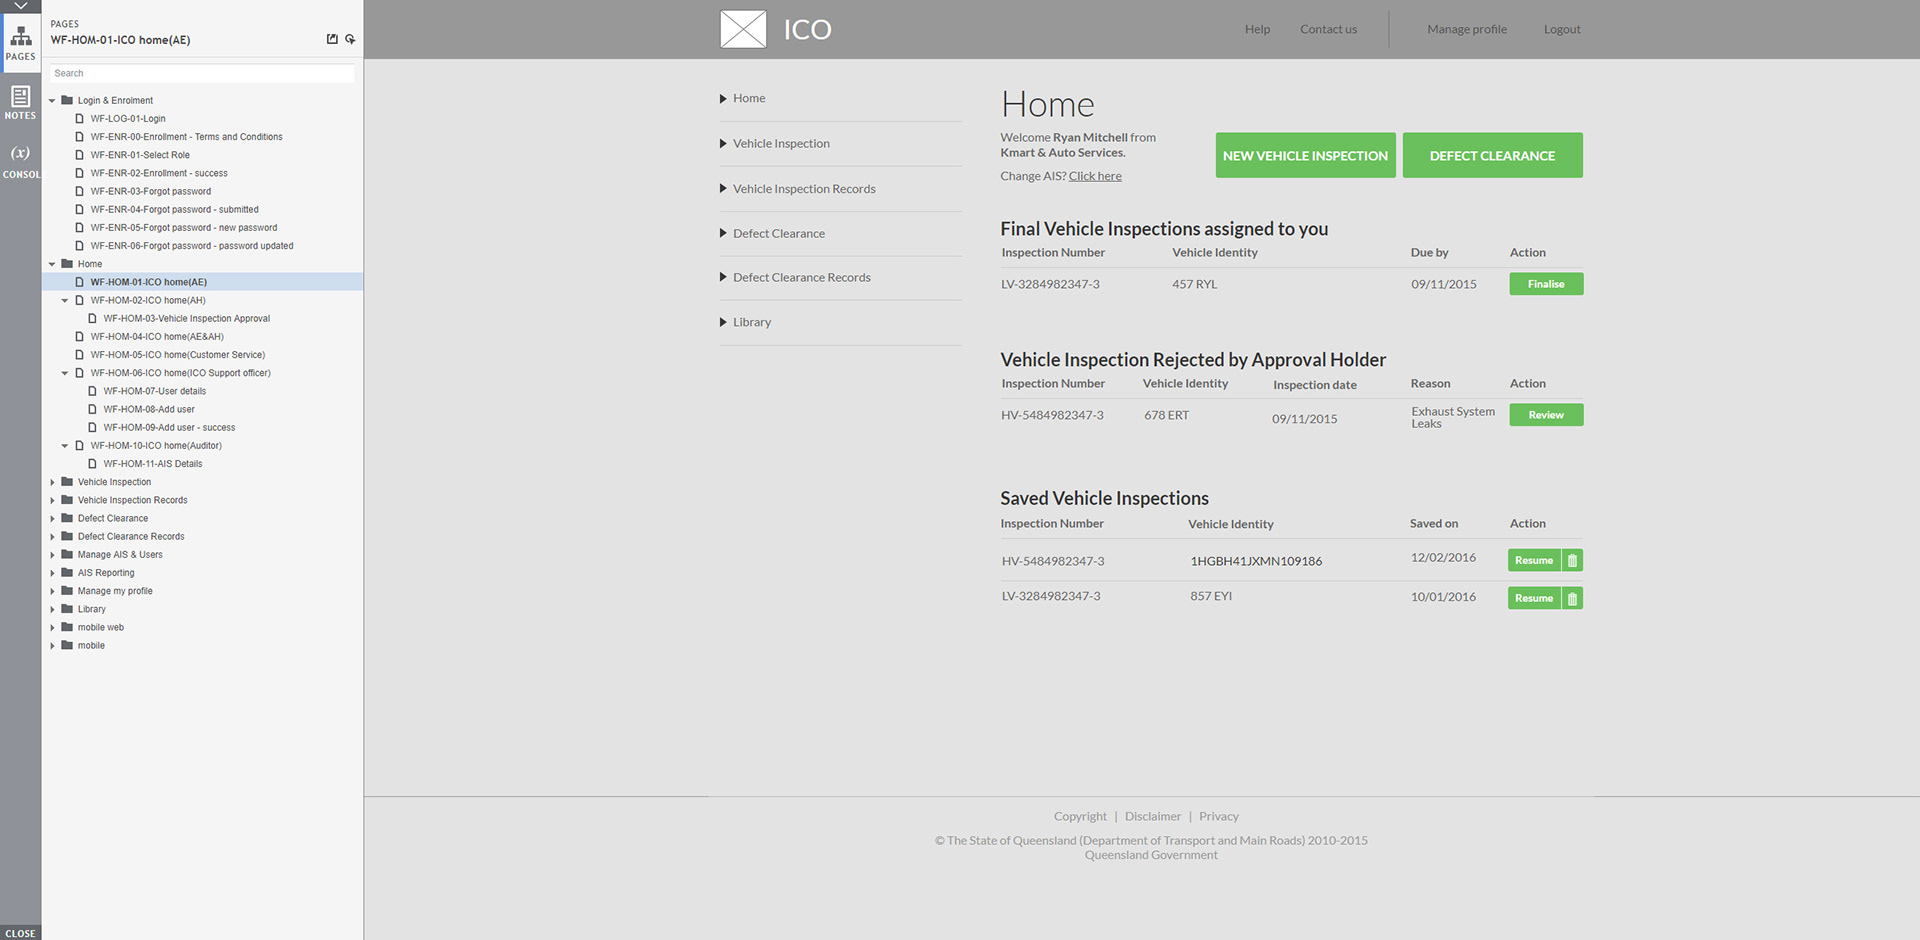
Task: Click the page icon for WF-LOG-01-Login
Action: (x=80, y=118)
